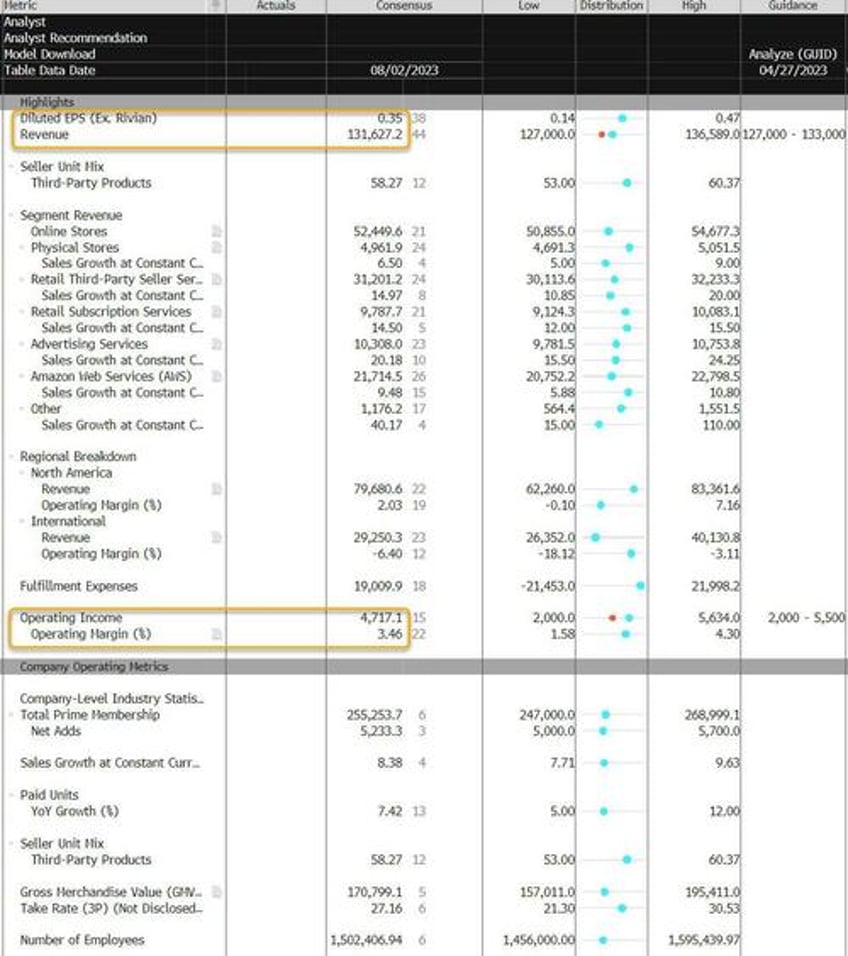Open chart icon for Operating Margin (%) under Operating Income
848x956 pixels.
click(x=216, y=634)
